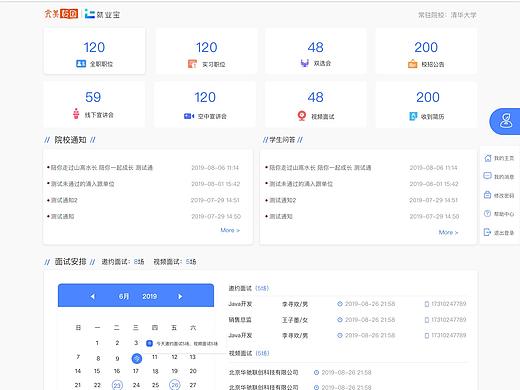This screenshot has height=390, width=520.
Task: Click the 视频面试 count in 面试安排 header
Action: click(x=191, y=262)
